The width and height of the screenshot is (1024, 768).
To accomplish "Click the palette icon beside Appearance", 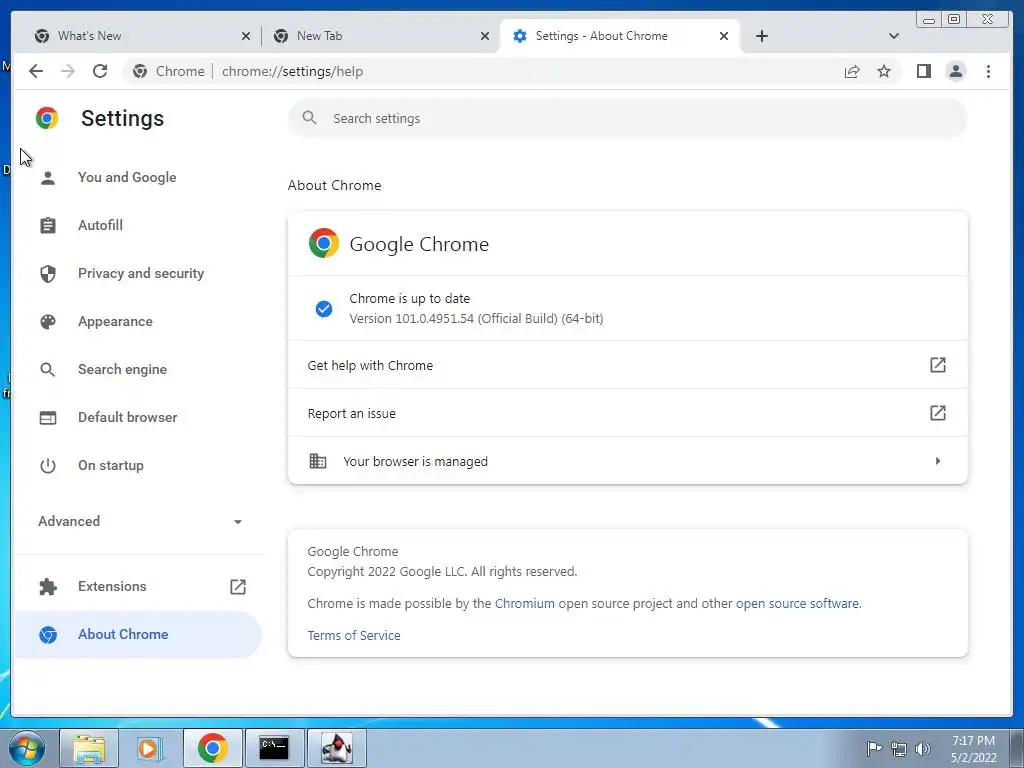I will 48,321.
